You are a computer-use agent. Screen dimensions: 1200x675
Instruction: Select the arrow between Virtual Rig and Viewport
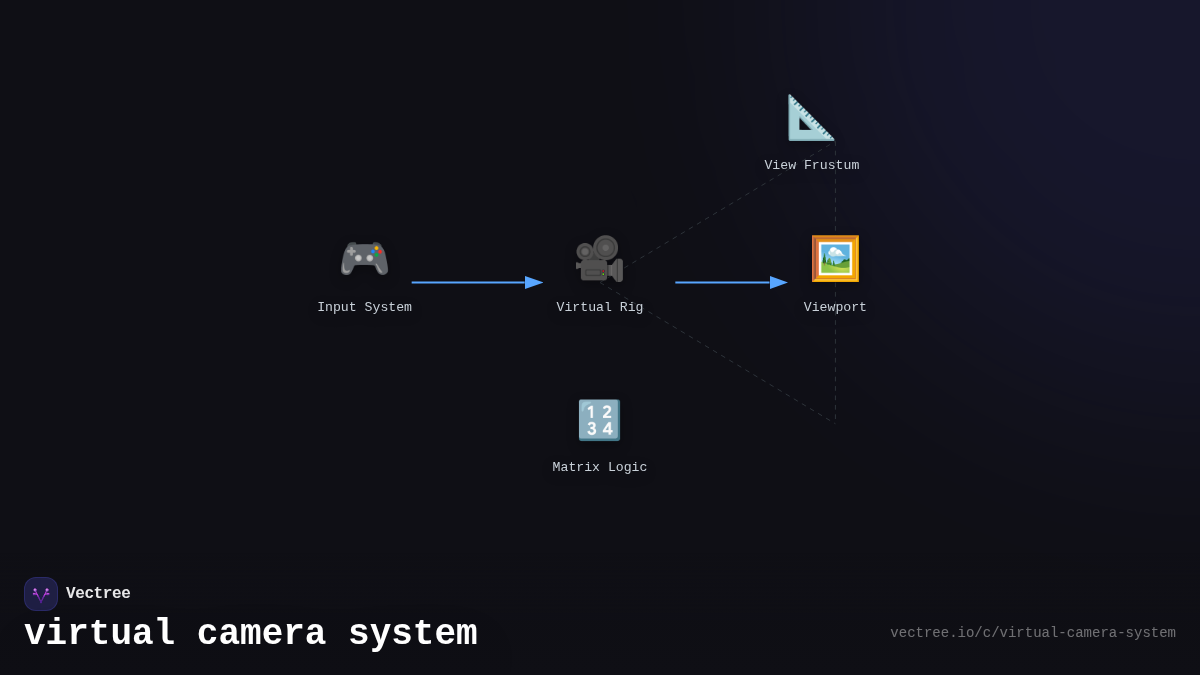point(730,282)
